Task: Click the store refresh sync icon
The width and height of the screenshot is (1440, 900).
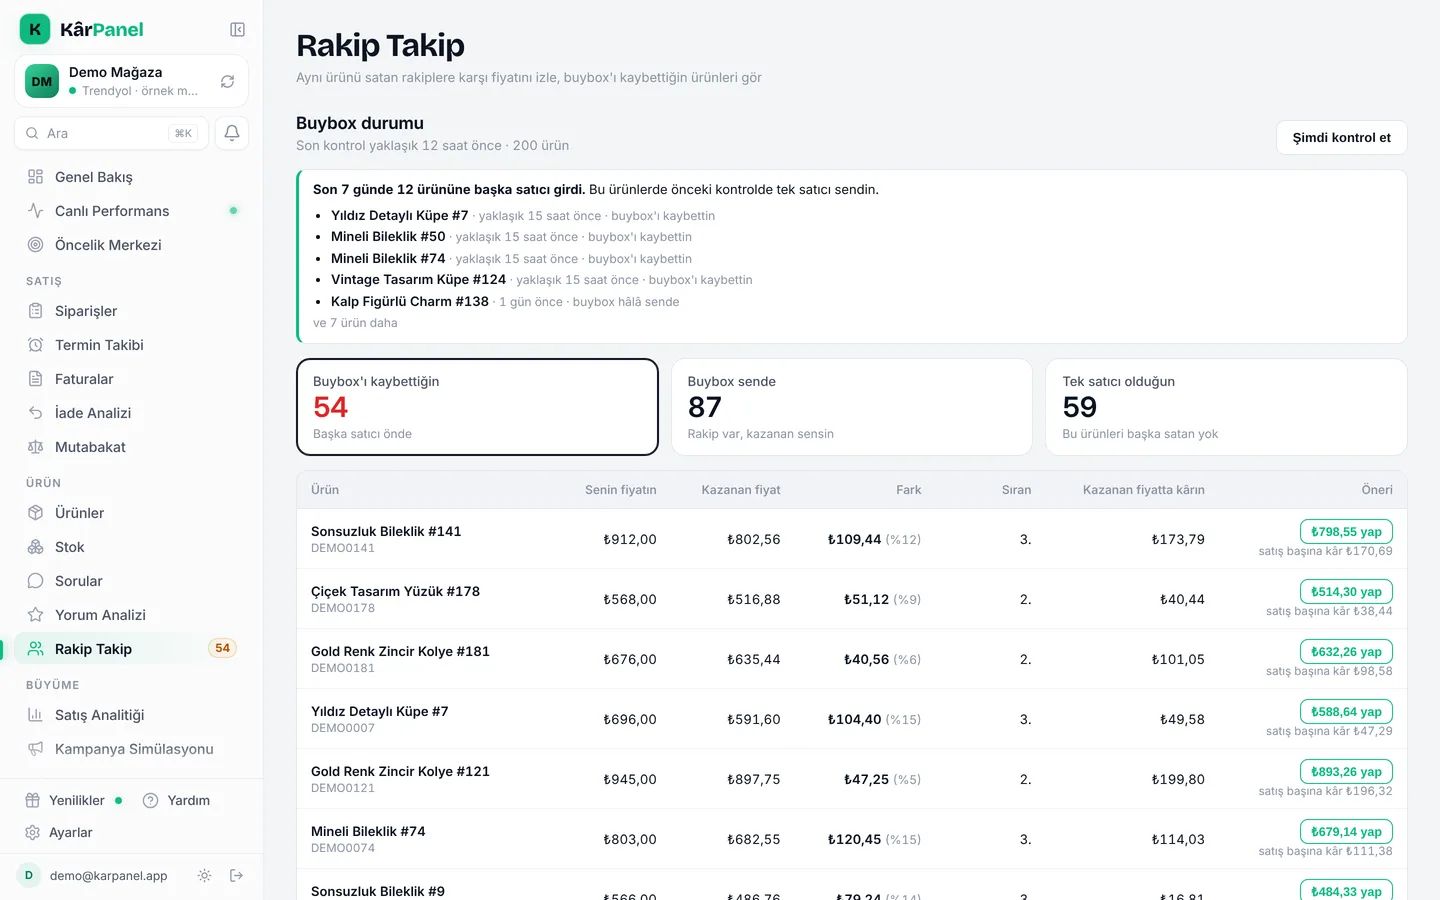Action: 227,82
